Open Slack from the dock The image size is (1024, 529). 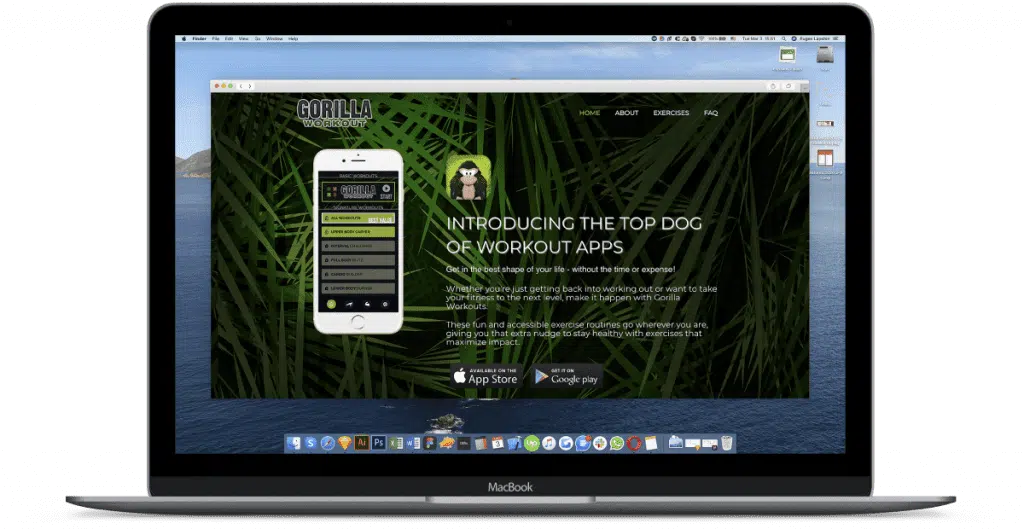tap(600, 443)
